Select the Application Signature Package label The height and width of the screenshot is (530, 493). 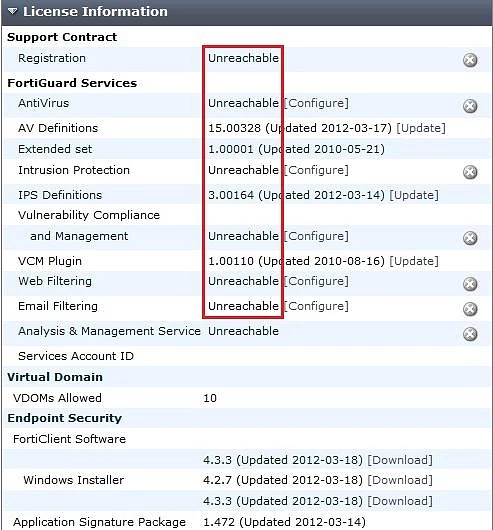(99, 522)
